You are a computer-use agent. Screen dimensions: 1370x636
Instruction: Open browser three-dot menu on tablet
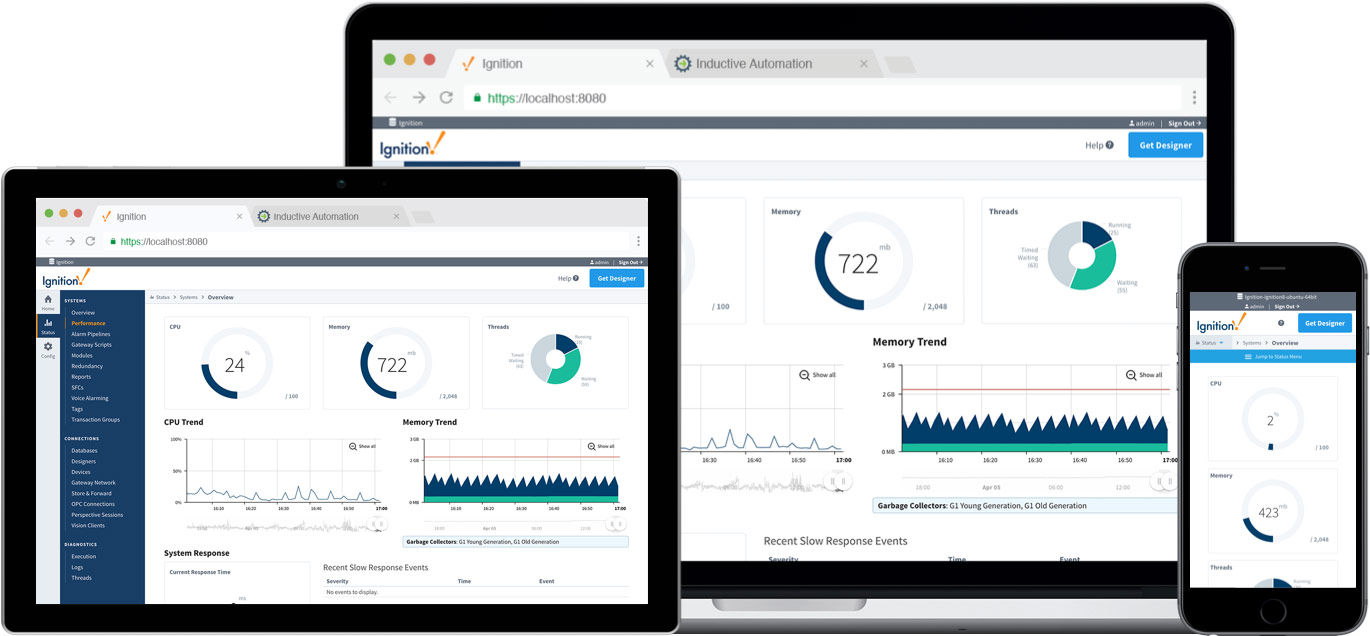pyautogui.click(x=638, y=241)
